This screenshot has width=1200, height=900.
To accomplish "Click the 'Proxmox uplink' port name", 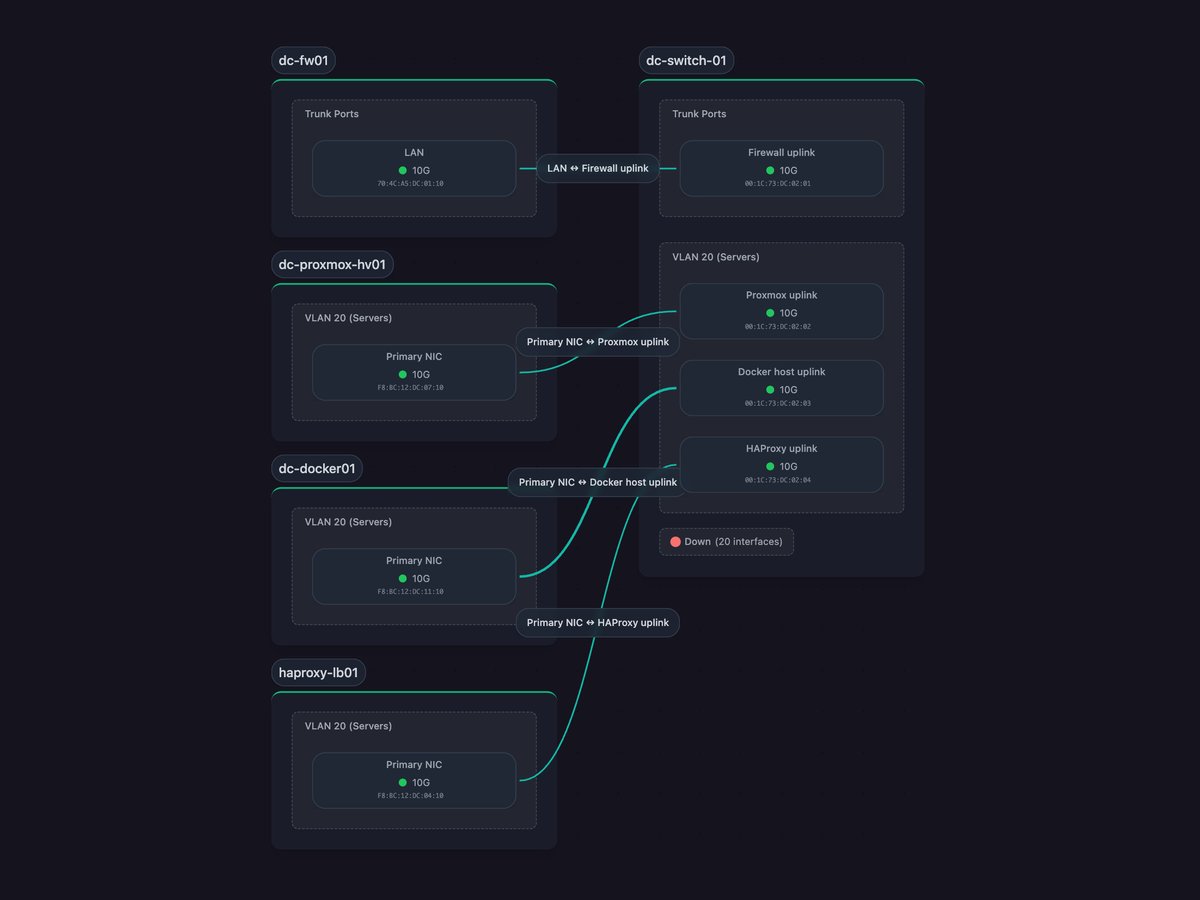I will tap(782, 295).
